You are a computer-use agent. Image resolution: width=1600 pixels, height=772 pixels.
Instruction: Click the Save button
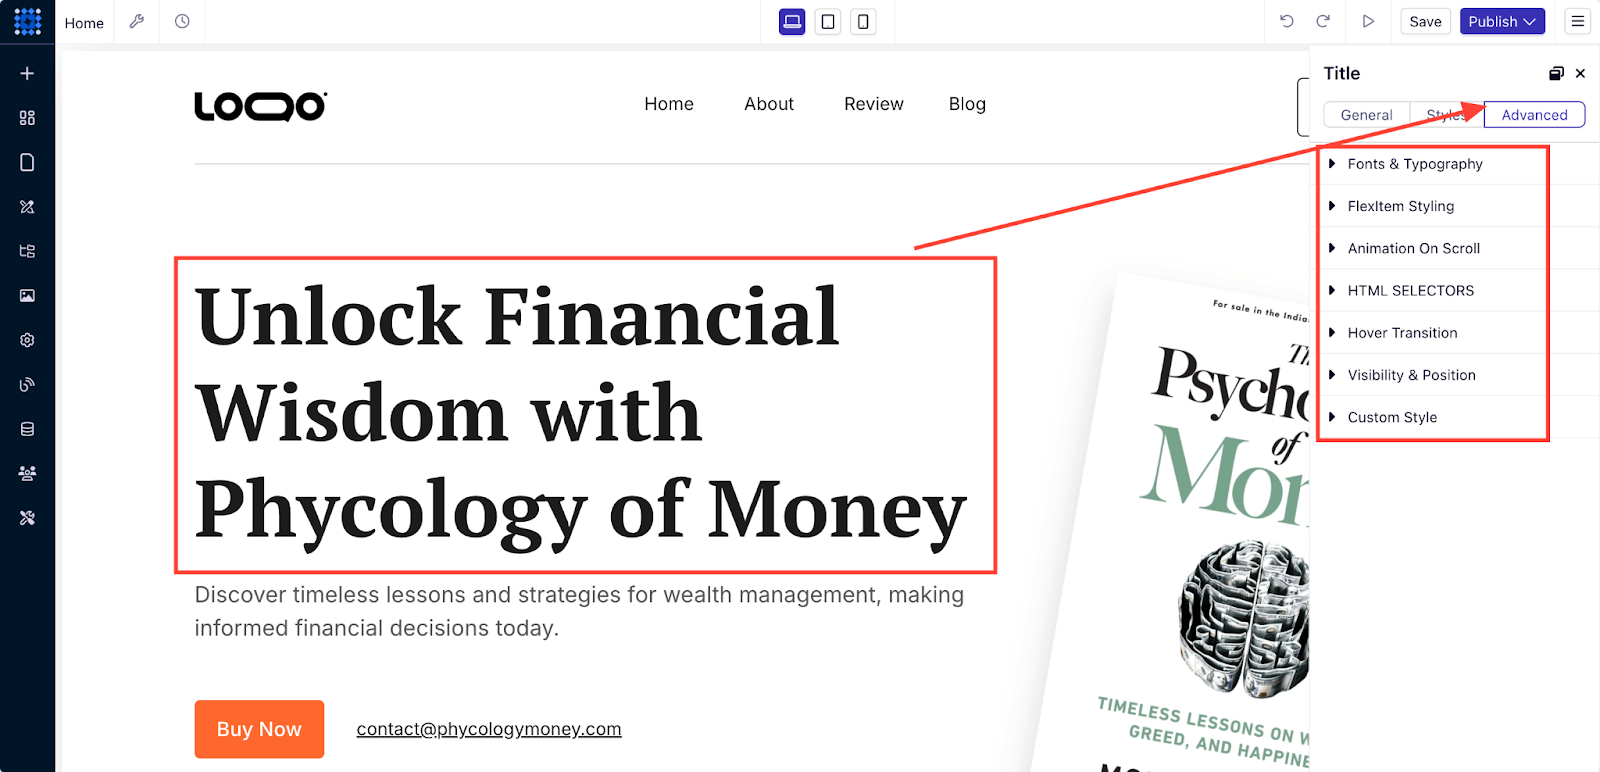1425,21
